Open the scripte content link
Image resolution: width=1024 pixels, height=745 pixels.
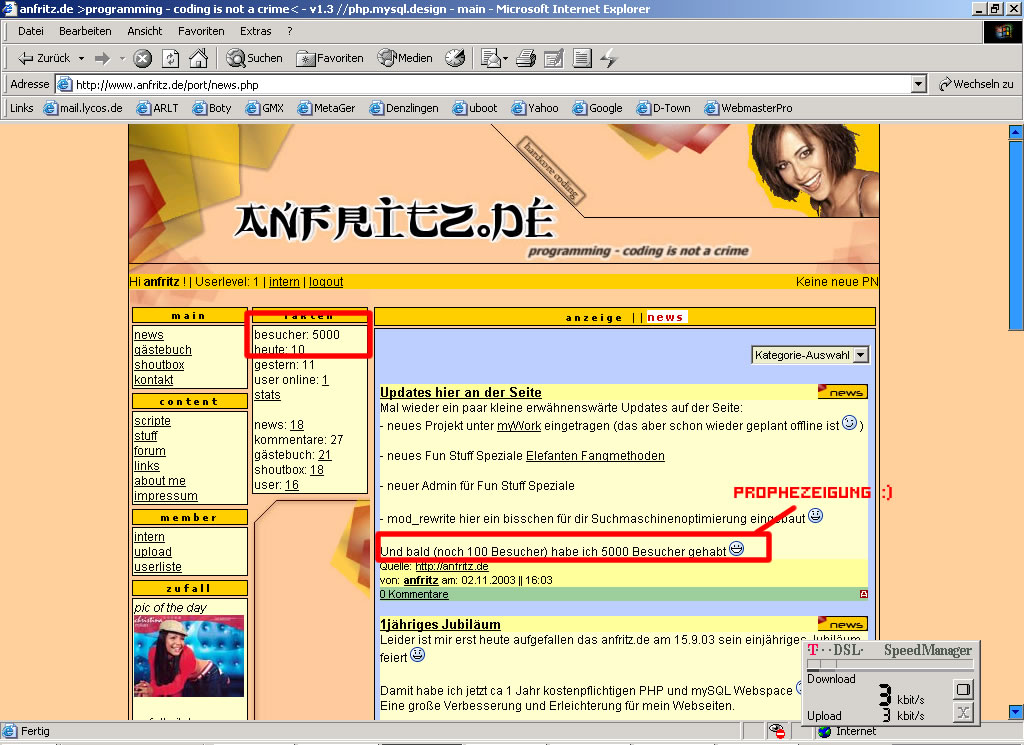tap(152, 421)
